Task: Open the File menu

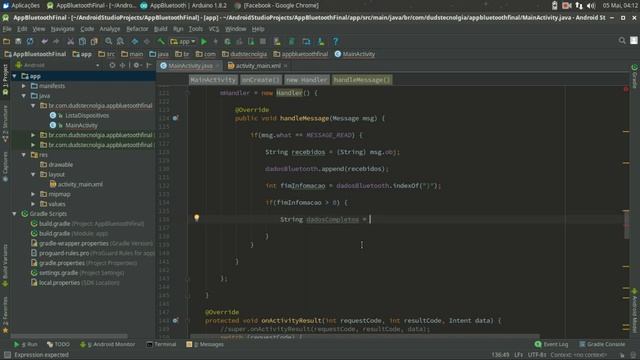Action: [x=7, y=29]
